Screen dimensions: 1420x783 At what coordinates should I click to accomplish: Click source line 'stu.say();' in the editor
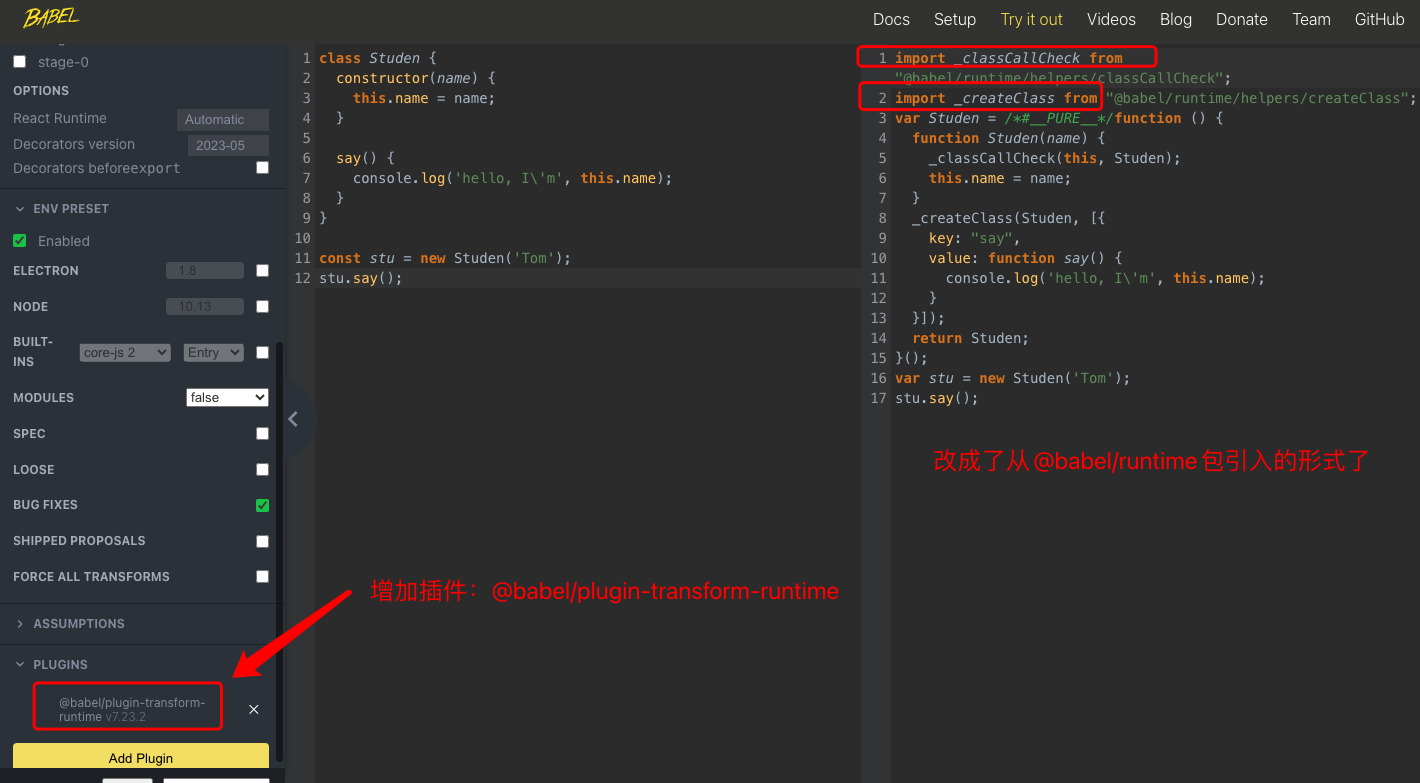361,278
